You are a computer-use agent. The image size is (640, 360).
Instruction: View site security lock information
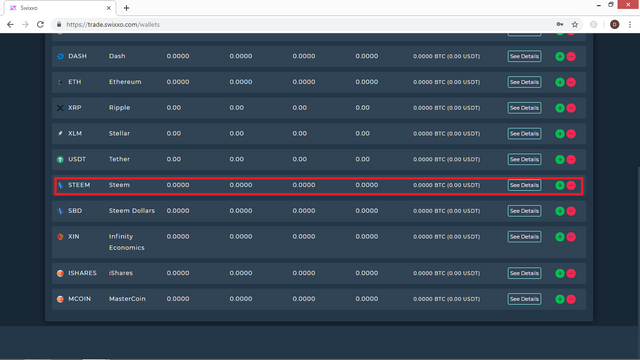point(59,24)
